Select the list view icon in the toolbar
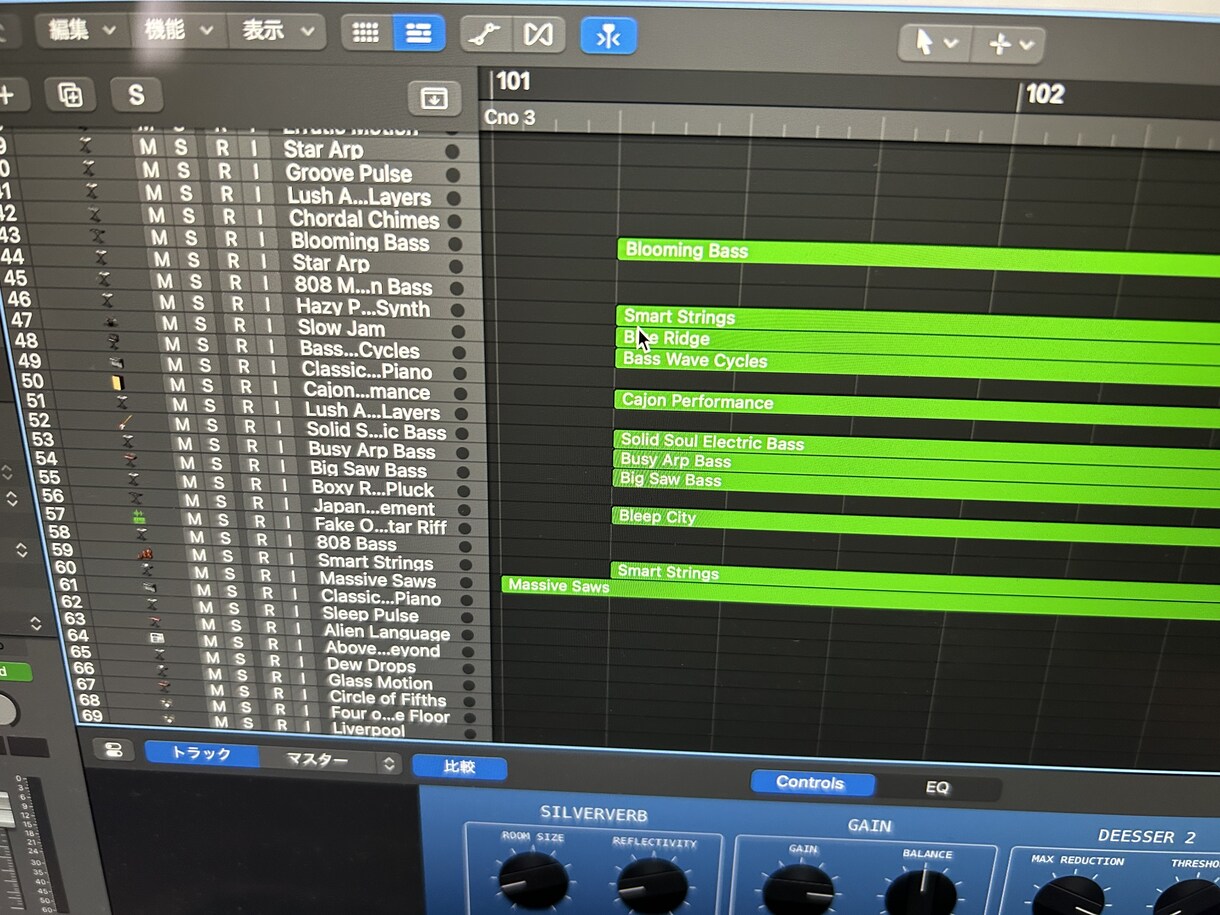 coord(419,33)
